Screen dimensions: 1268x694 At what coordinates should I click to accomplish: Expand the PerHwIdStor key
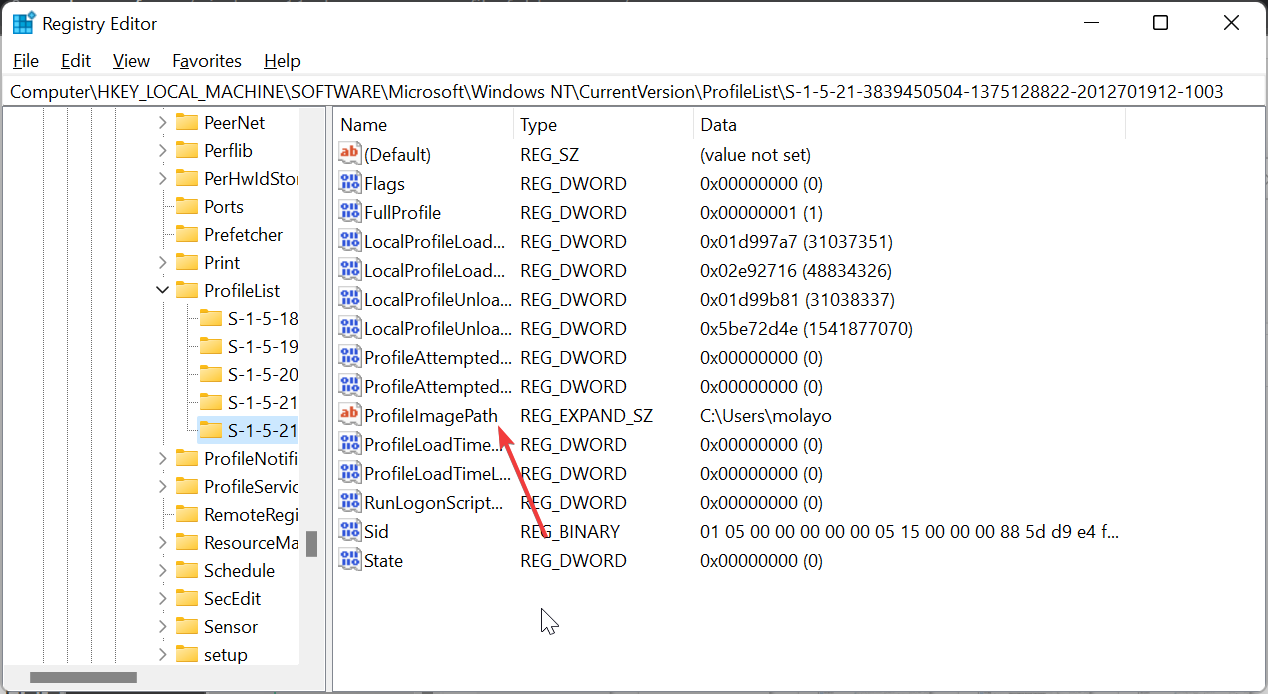[162, 178]
